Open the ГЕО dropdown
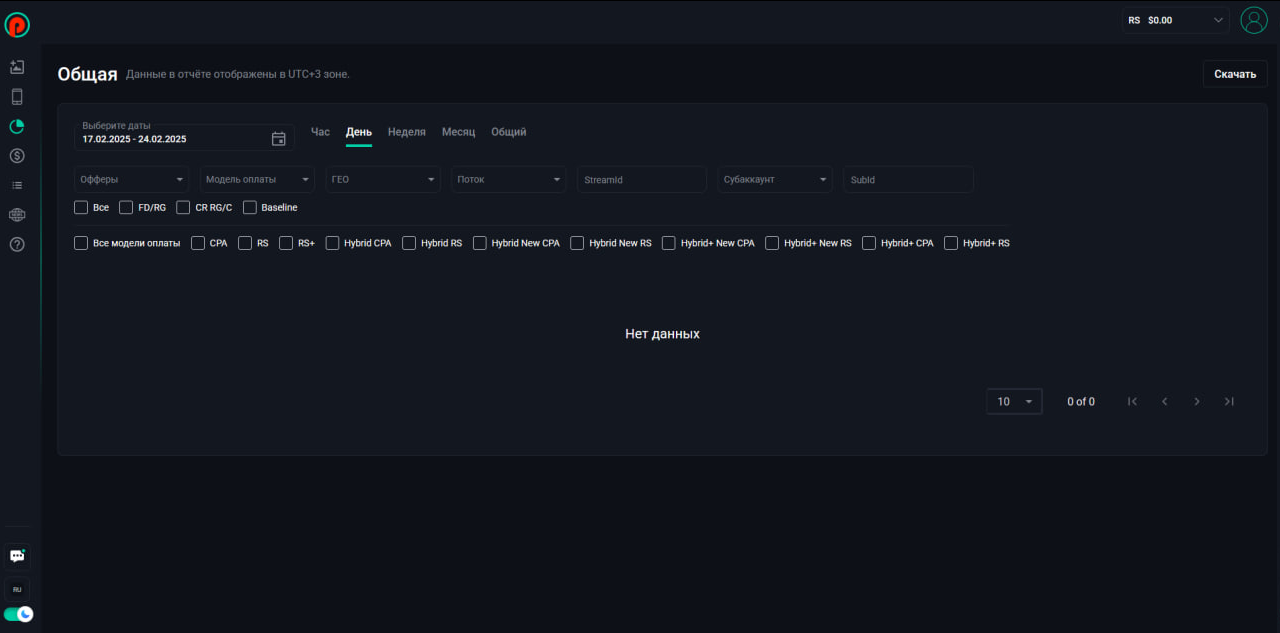The width and height of the screenshot is (1280, 633). tap(383, 180)
